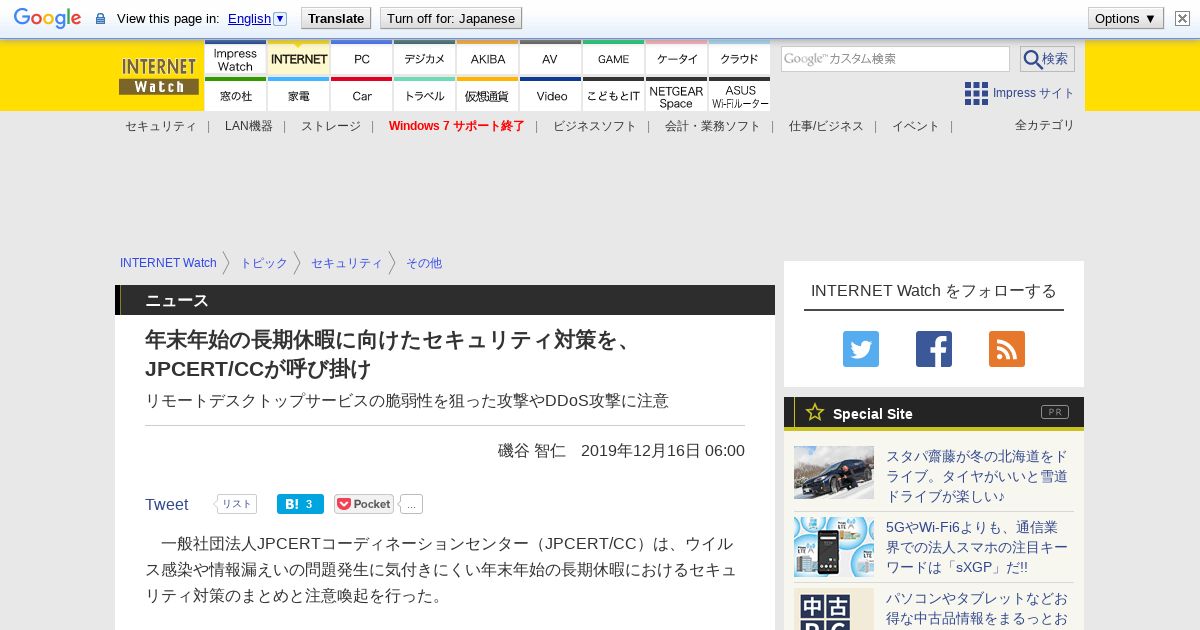The height and width of the screenshot is (630, 1200).
Task: Click the Translate button
Action: (x=336, y=18)
